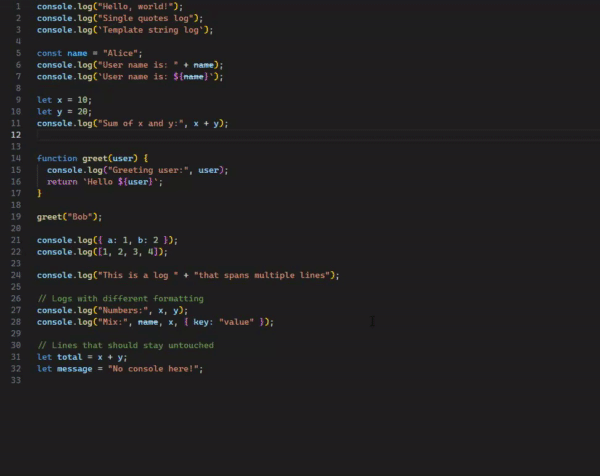Place cursor on empty highlighted line 12
The image size is (600, 476).
[318, 135]
